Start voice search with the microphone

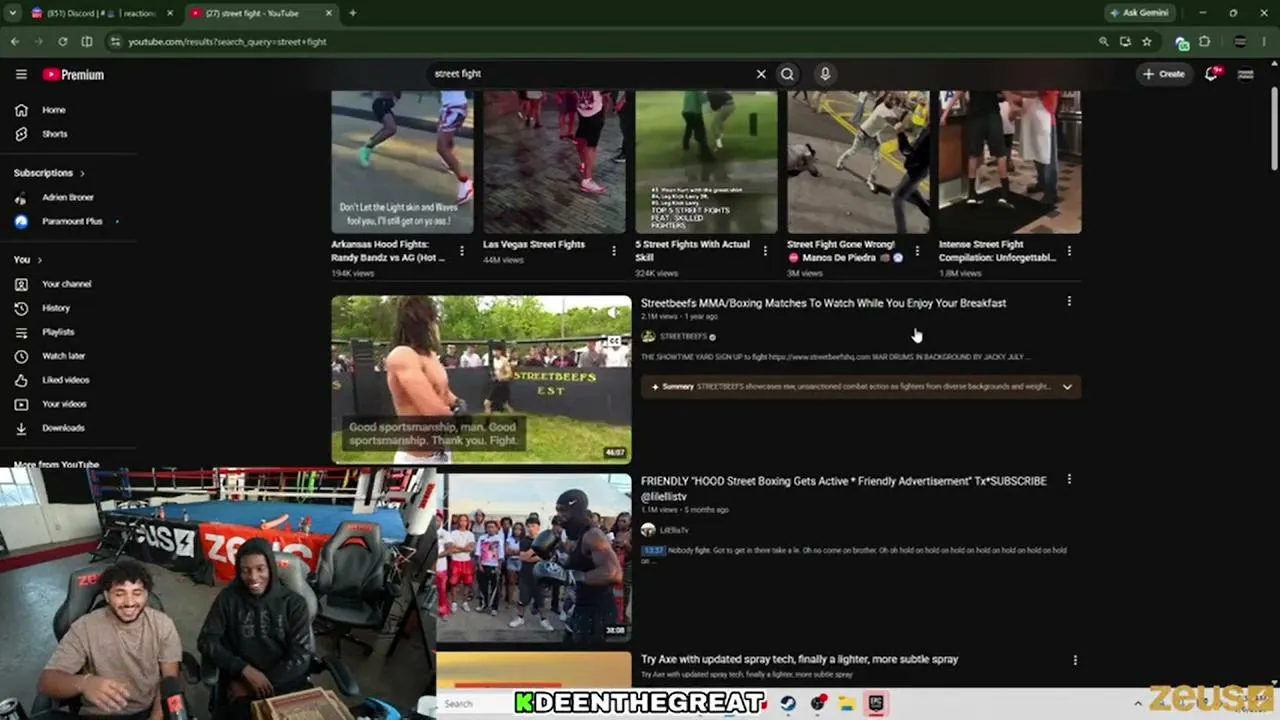[825, 74]
